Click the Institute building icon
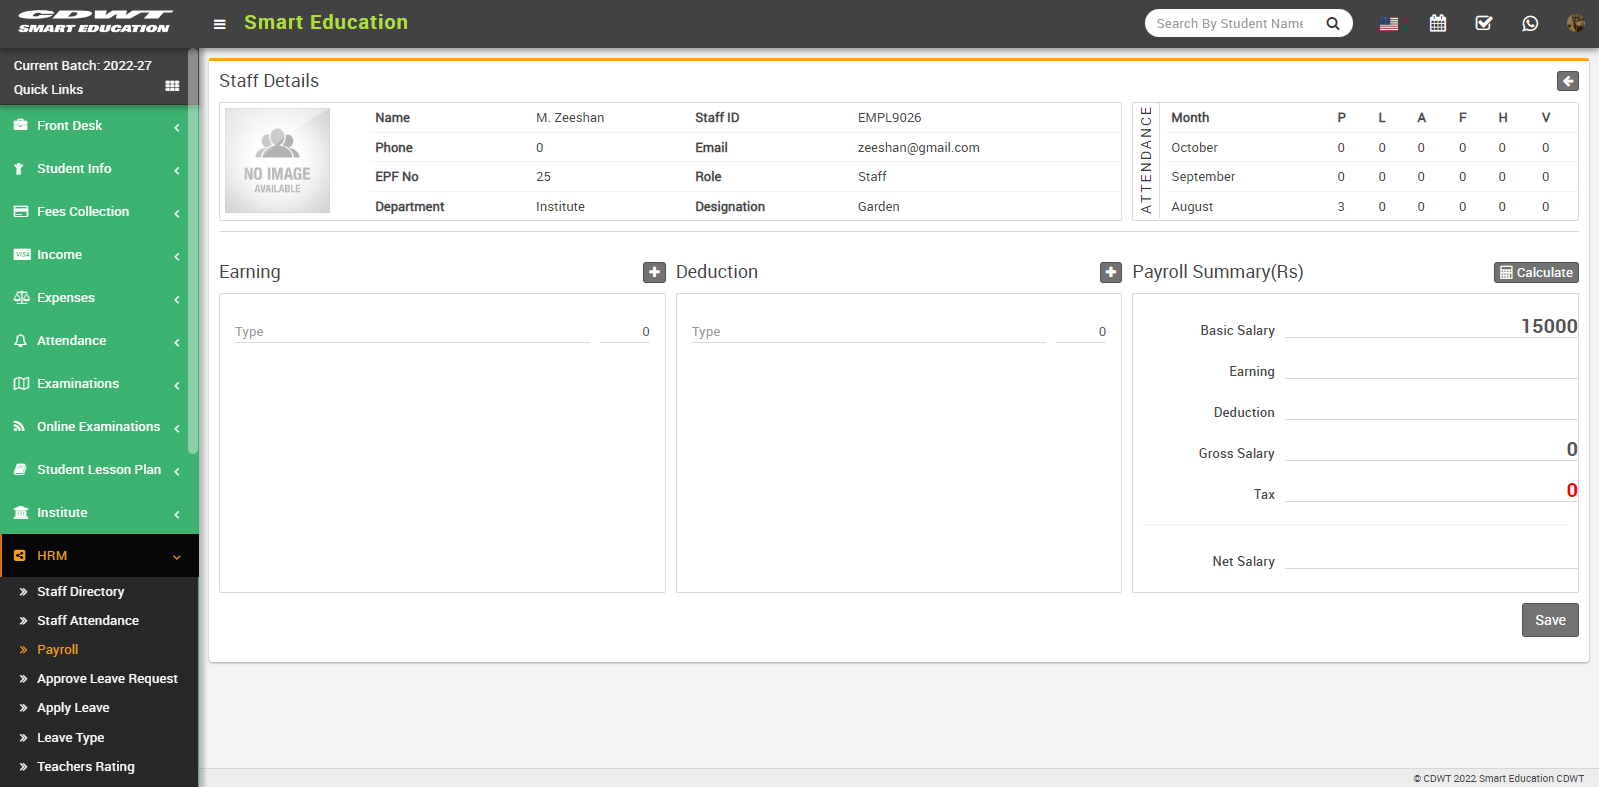This screenshot has height=787, width=1599. pyautogui.click(x=21, y=513)
